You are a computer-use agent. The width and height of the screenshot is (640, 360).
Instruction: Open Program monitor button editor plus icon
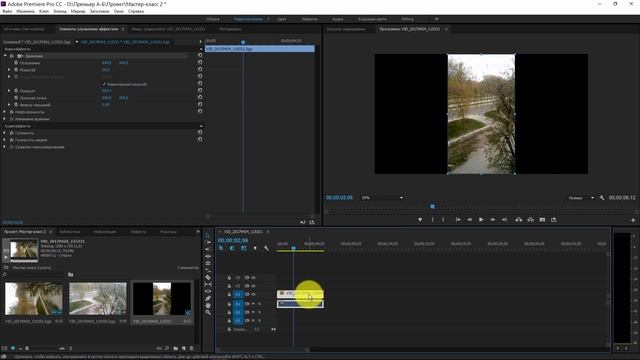pos(633,220)
